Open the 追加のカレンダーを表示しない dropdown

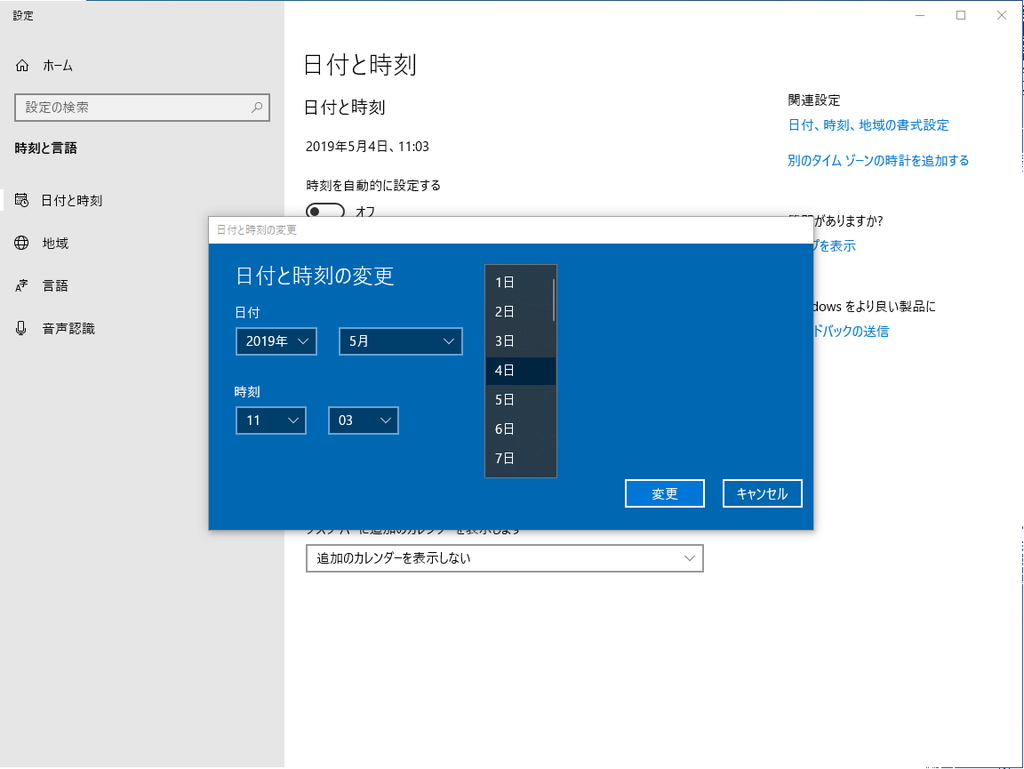504,558
